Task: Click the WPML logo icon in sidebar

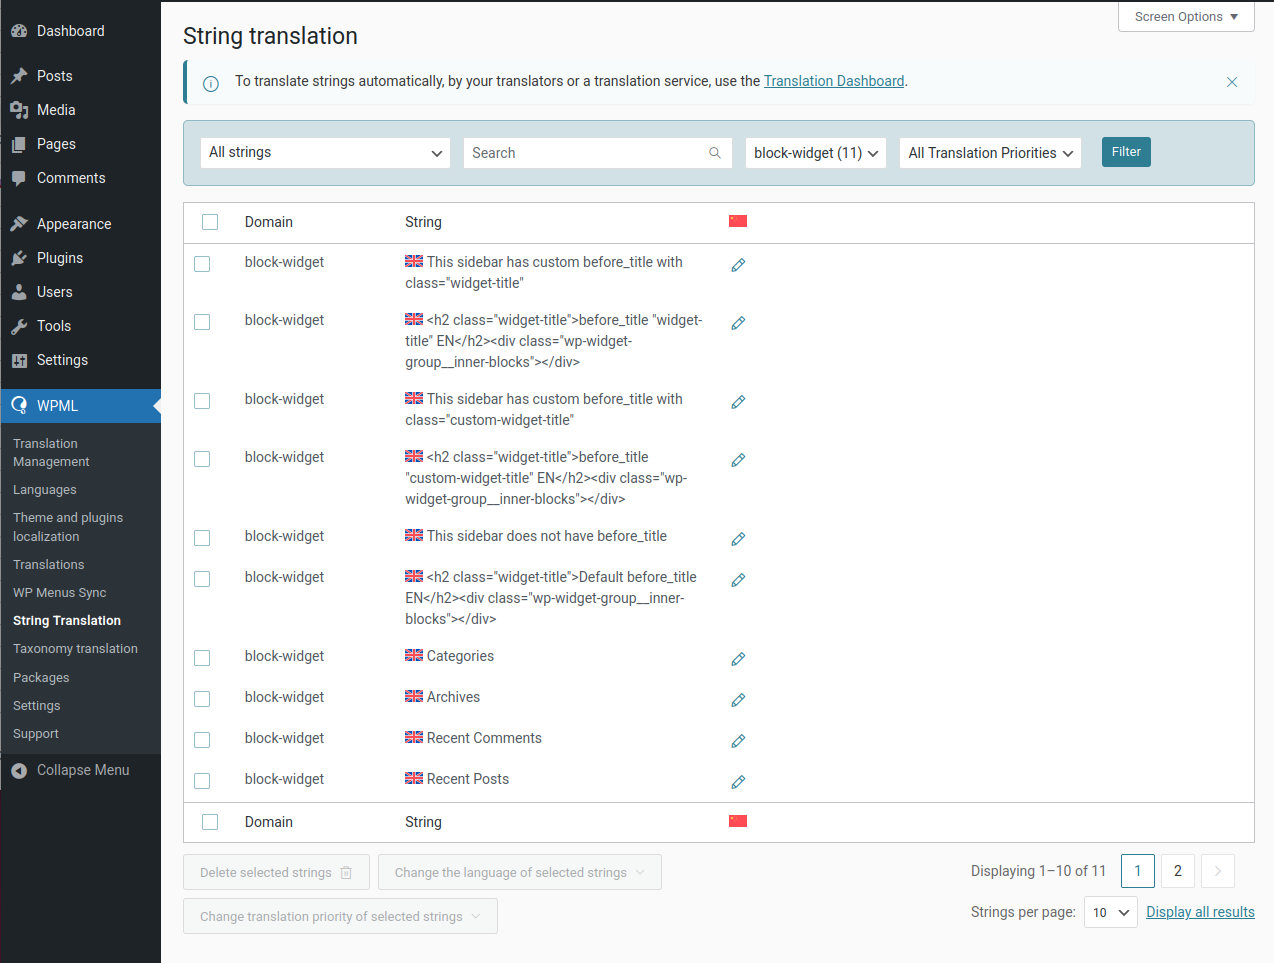Action: [x=19, y=406]
